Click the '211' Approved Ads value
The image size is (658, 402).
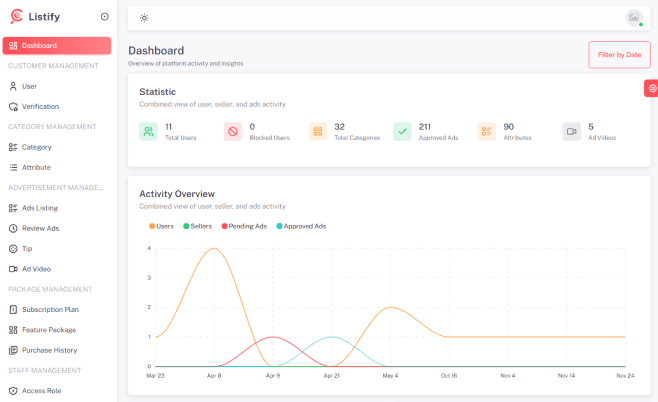tap(425, 127)
